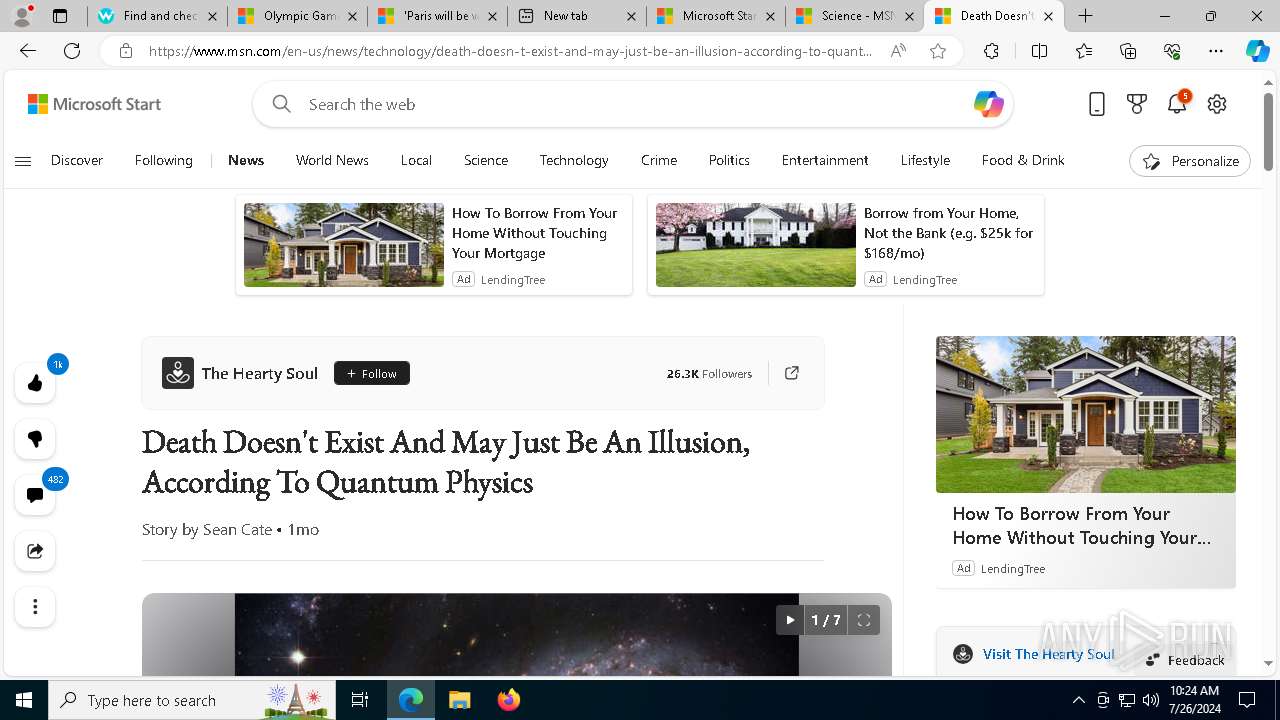Open hamburger menu beside Discover
Screen dimensions: 1280x720
point(23,161)
